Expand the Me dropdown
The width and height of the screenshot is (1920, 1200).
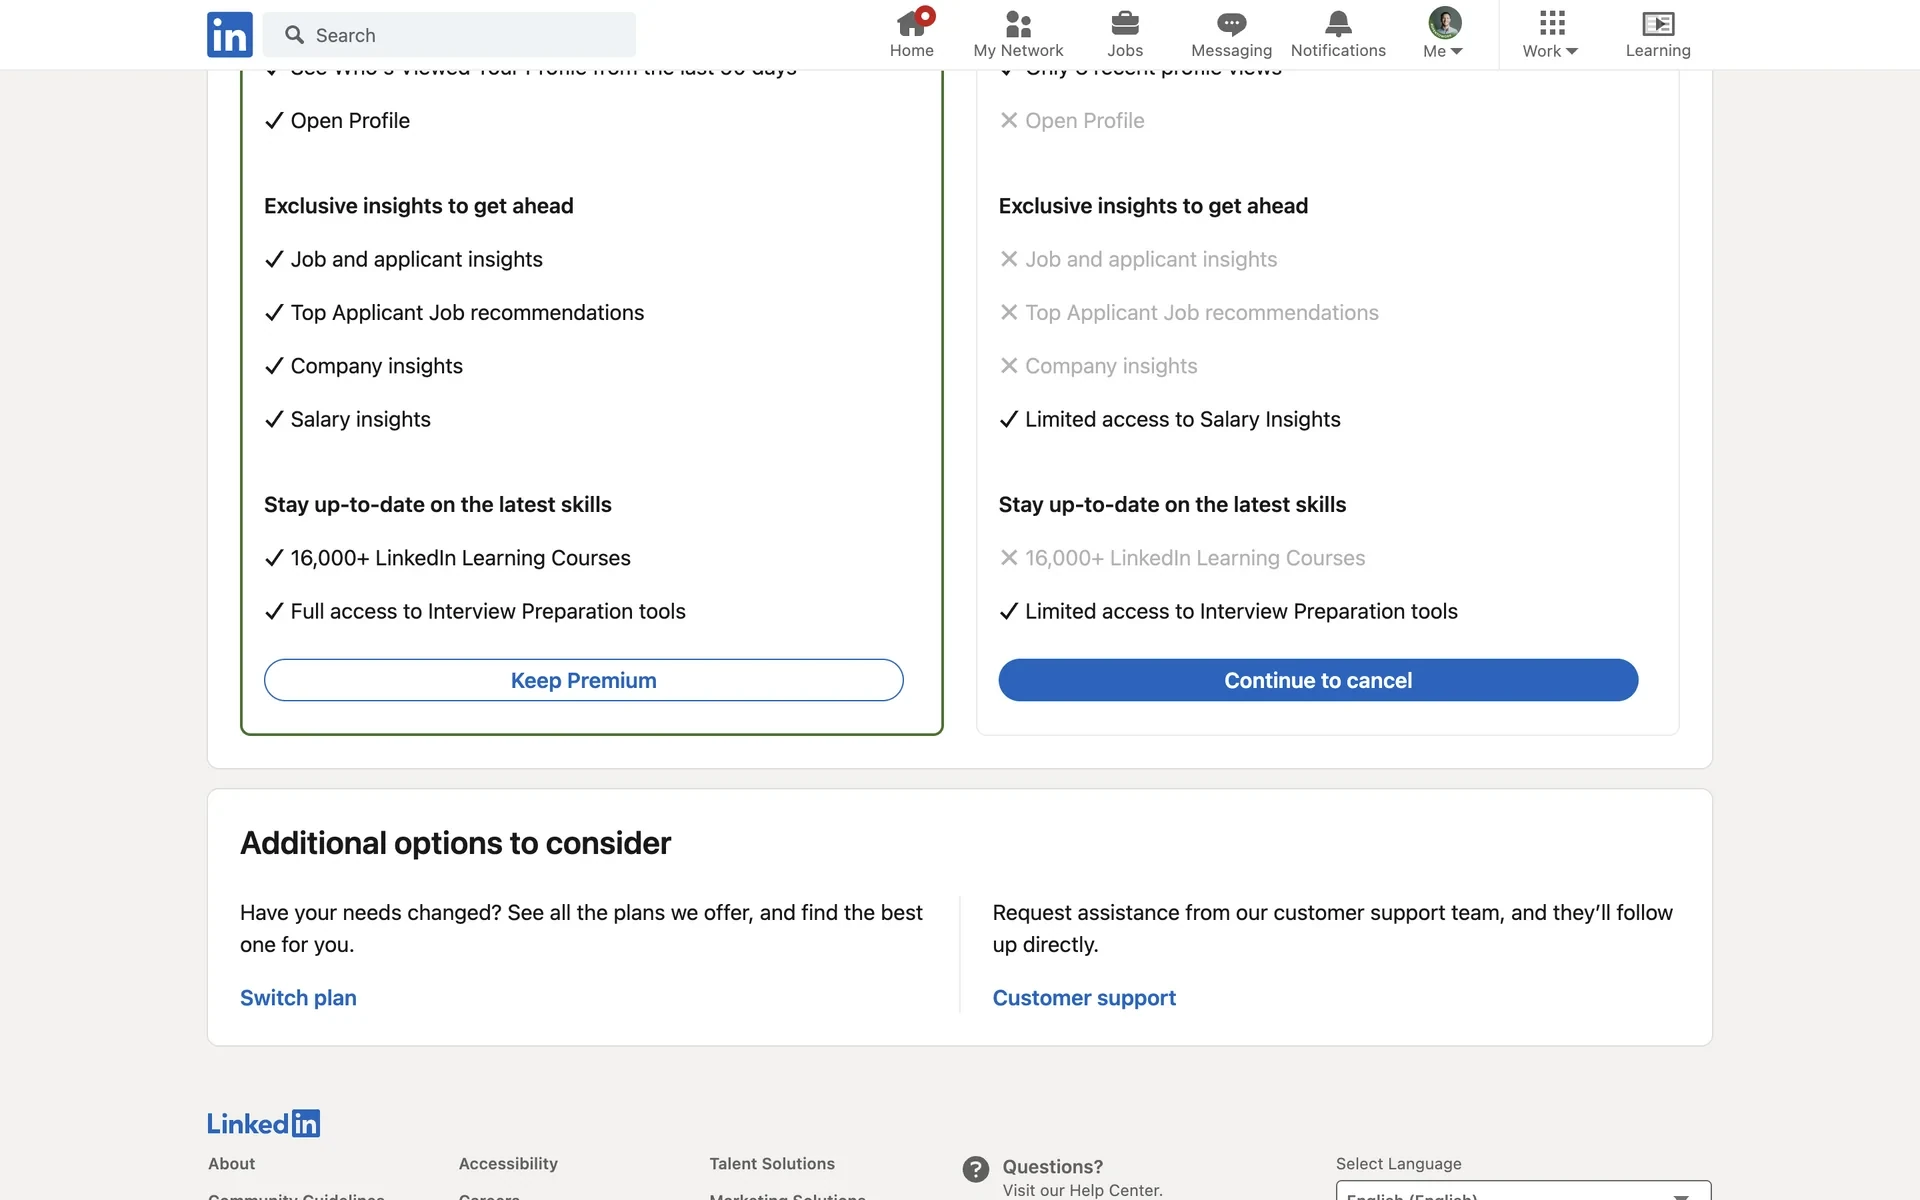click(x=1443, y=51)
